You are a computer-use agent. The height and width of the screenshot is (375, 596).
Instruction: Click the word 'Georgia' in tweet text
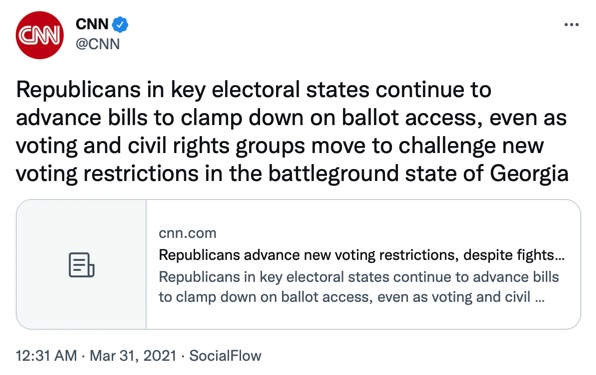529,174
